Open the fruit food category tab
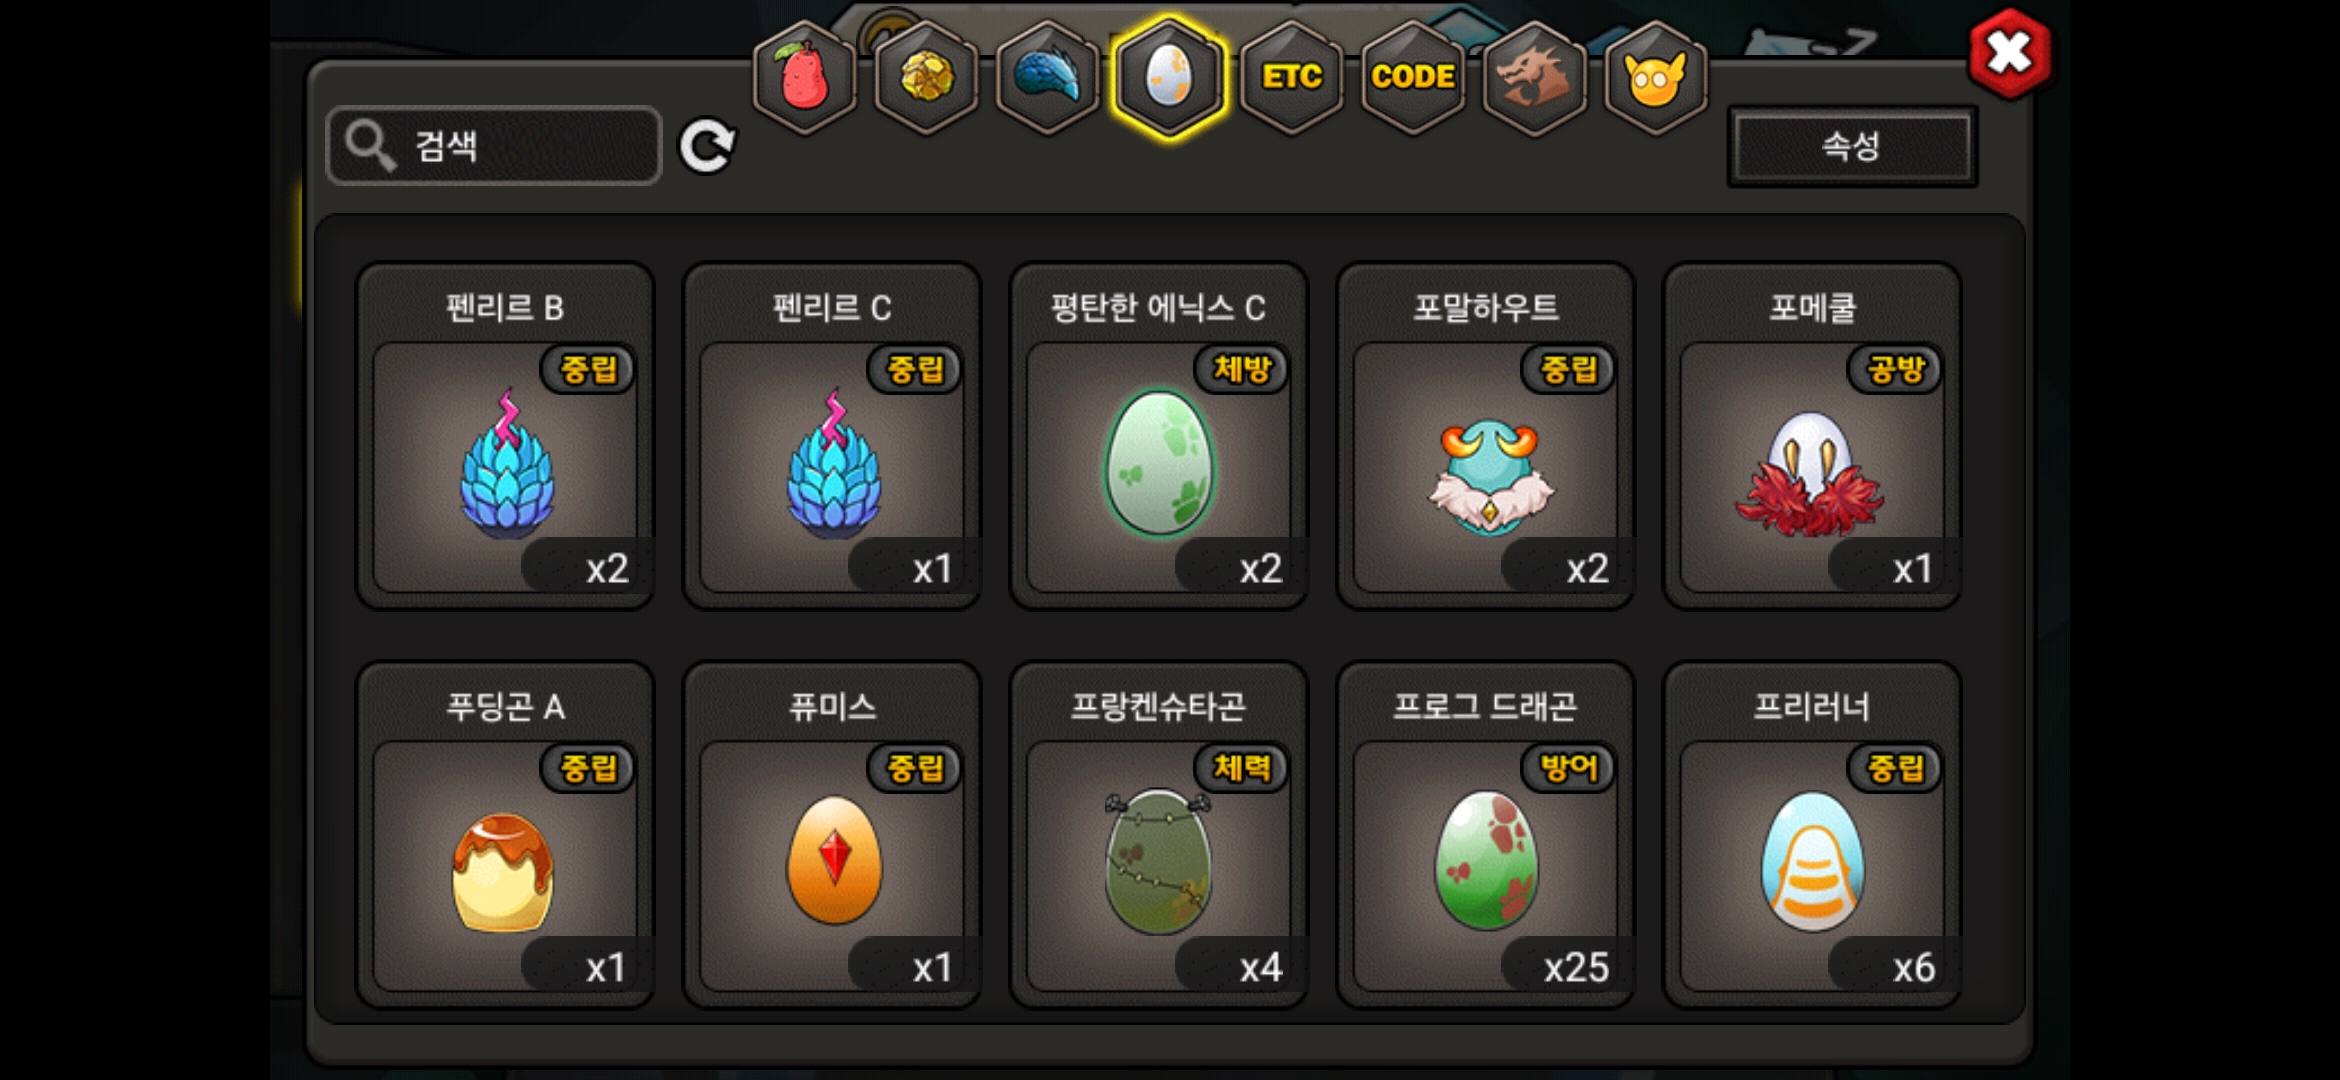Screen dimensions: 2340x1080 click(x=805, y=77)
